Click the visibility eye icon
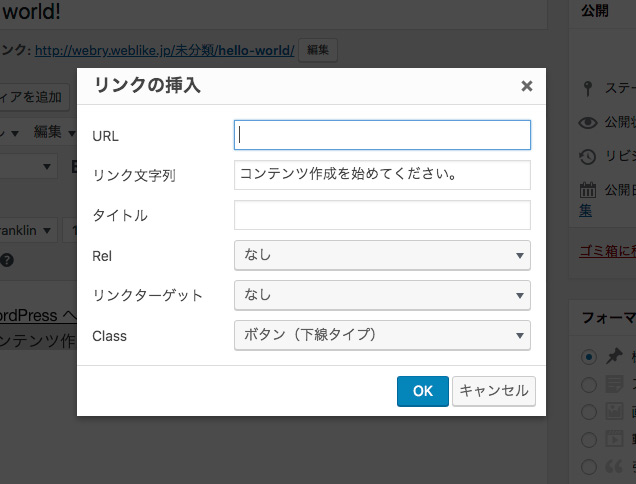 (x=589, y=122)
